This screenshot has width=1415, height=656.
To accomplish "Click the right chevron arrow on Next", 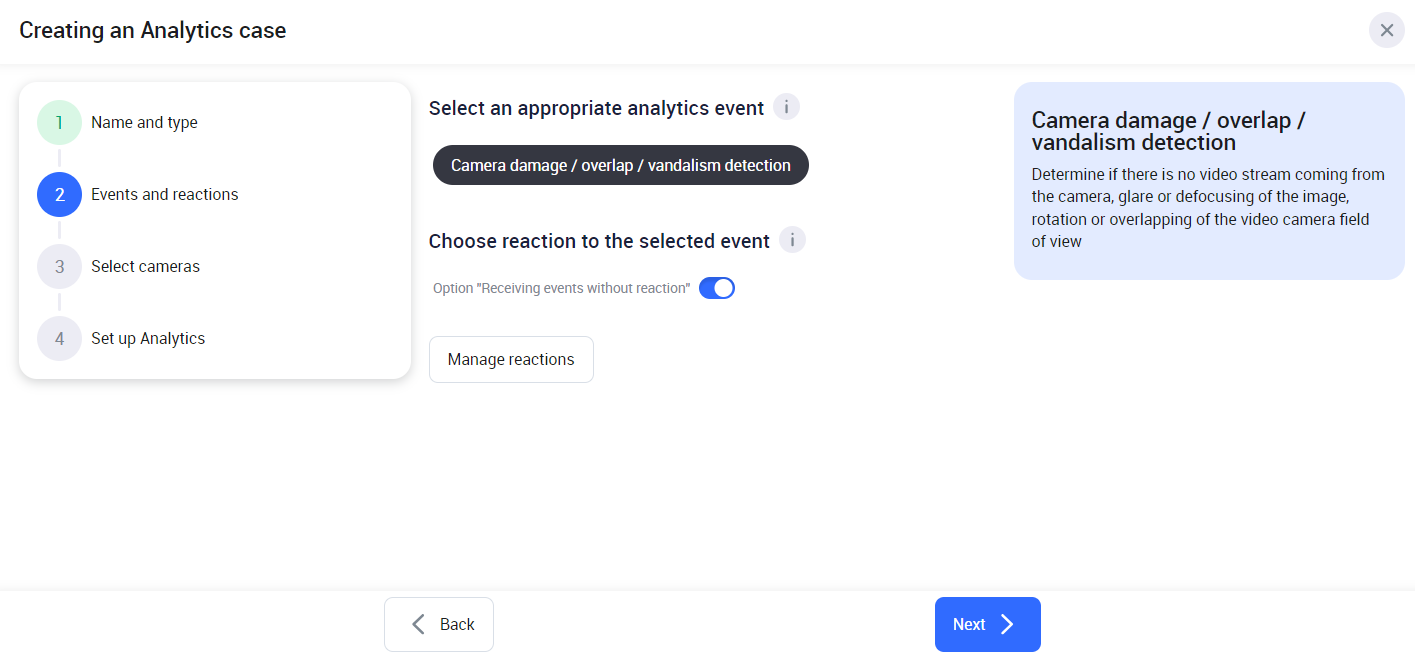I will [1007, 624].
